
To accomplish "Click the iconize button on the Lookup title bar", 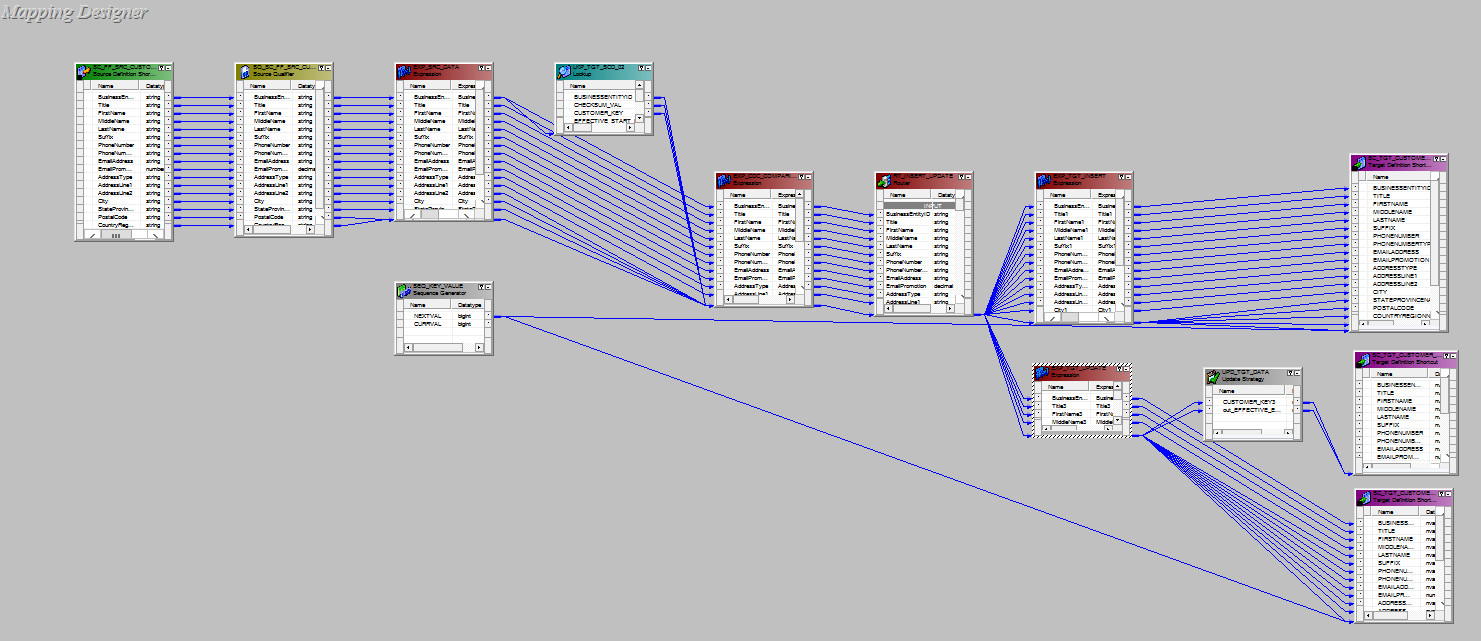I will click(x=647, y=68).
